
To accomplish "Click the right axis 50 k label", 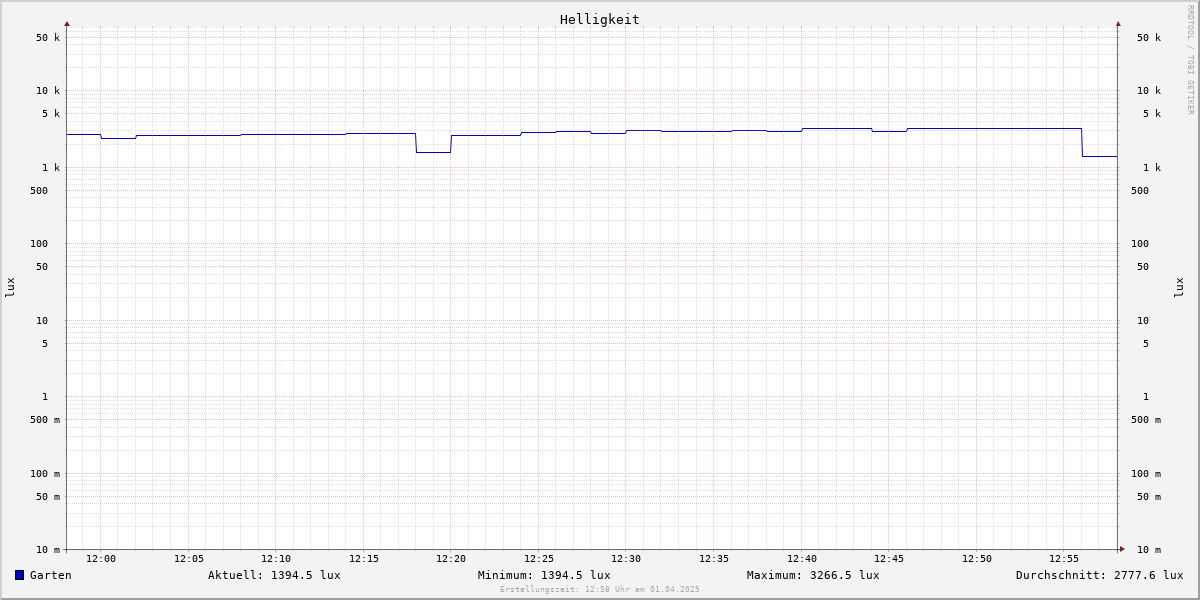I will [1149, 38].
